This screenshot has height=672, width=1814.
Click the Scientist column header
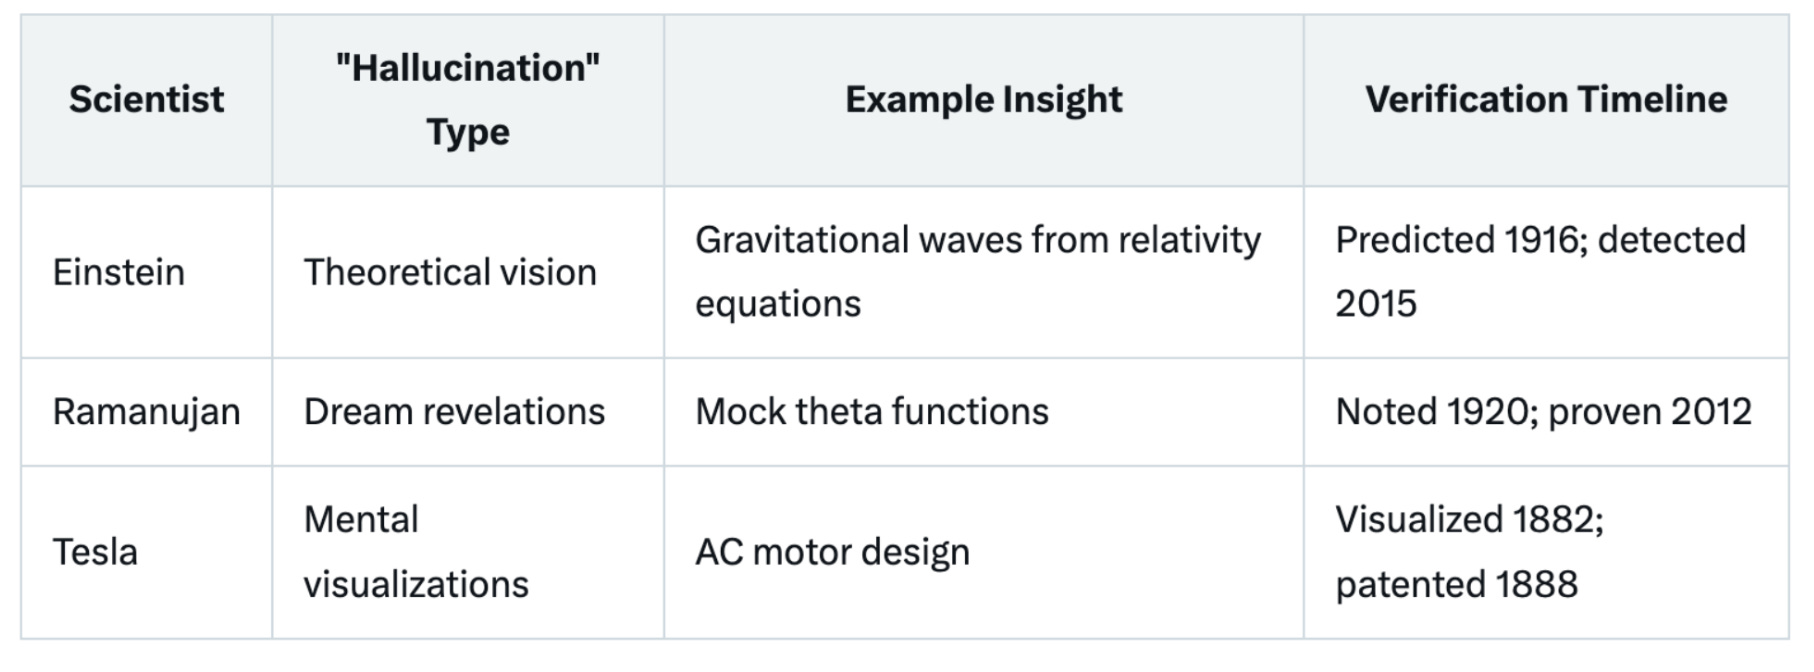tap(147, 100)
